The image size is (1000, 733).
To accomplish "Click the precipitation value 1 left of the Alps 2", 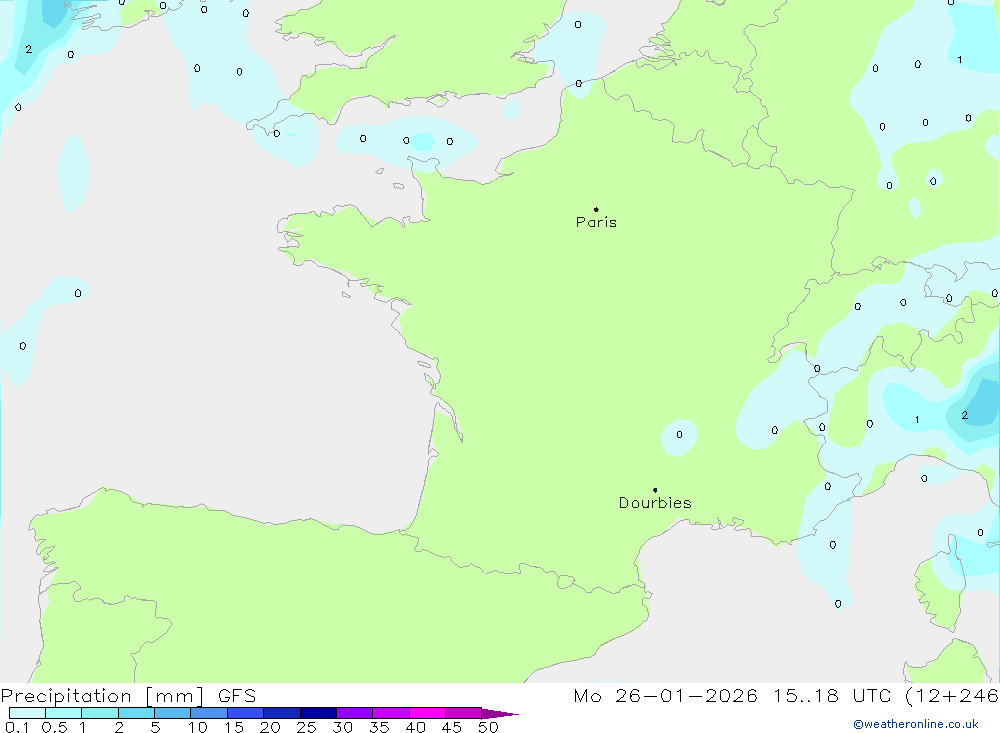I will click(917, 420).
